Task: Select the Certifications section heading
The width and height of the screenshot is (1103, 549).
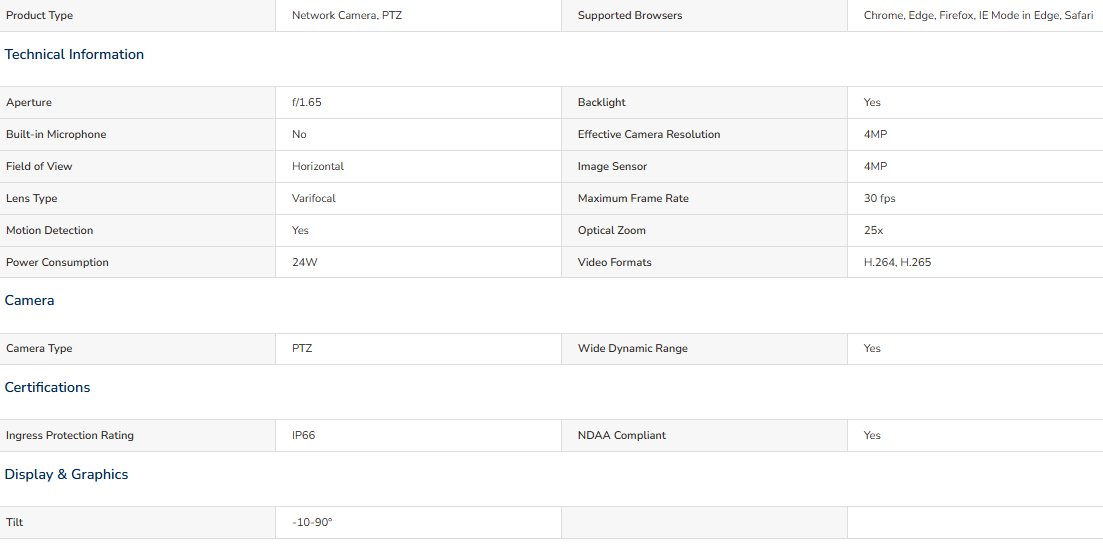Action: (47, 387)
